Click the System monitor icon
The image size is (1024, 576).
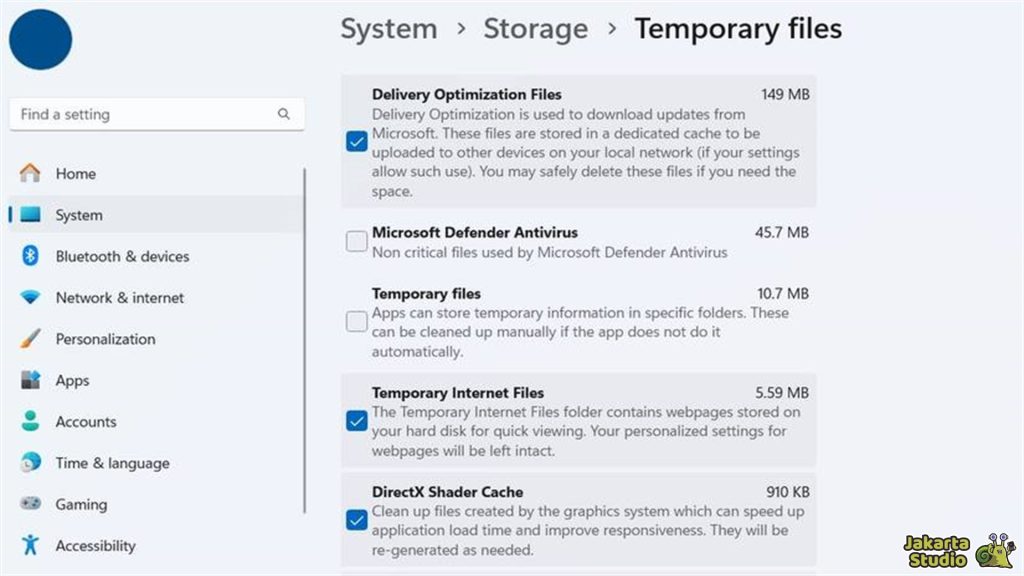coord(30,214)
